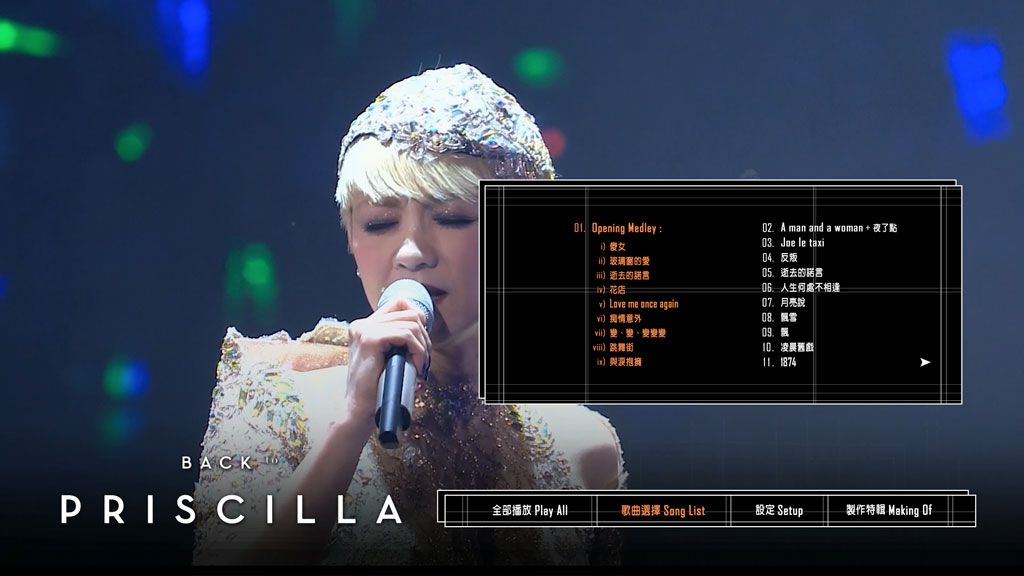Open 設定 Setup menu option
This screenshot has width=1024, height=576.
click(x=779, y=511)
